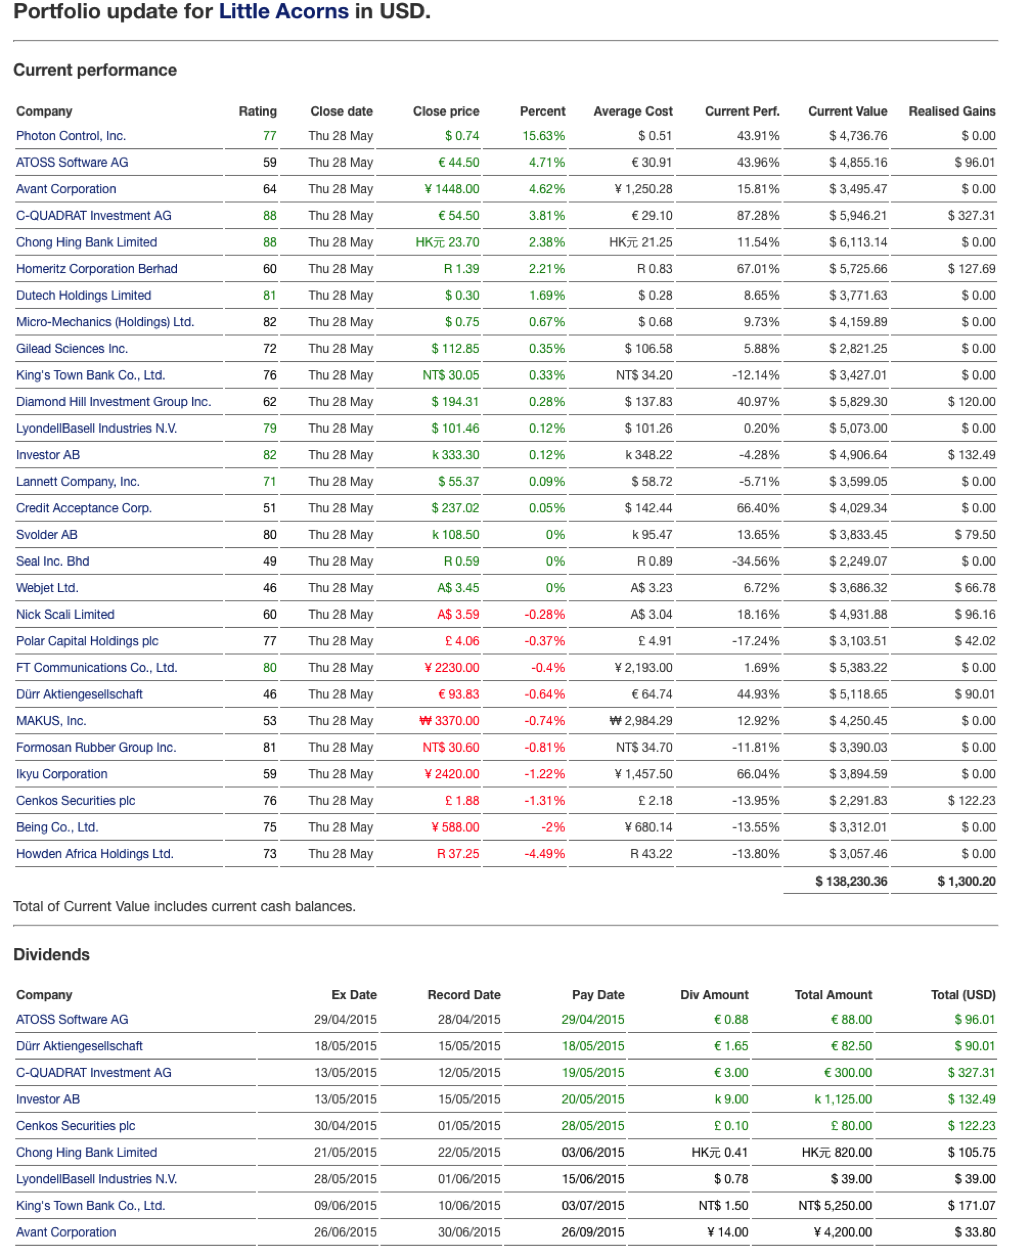Click the Total (USD) column header

(963, 995)
